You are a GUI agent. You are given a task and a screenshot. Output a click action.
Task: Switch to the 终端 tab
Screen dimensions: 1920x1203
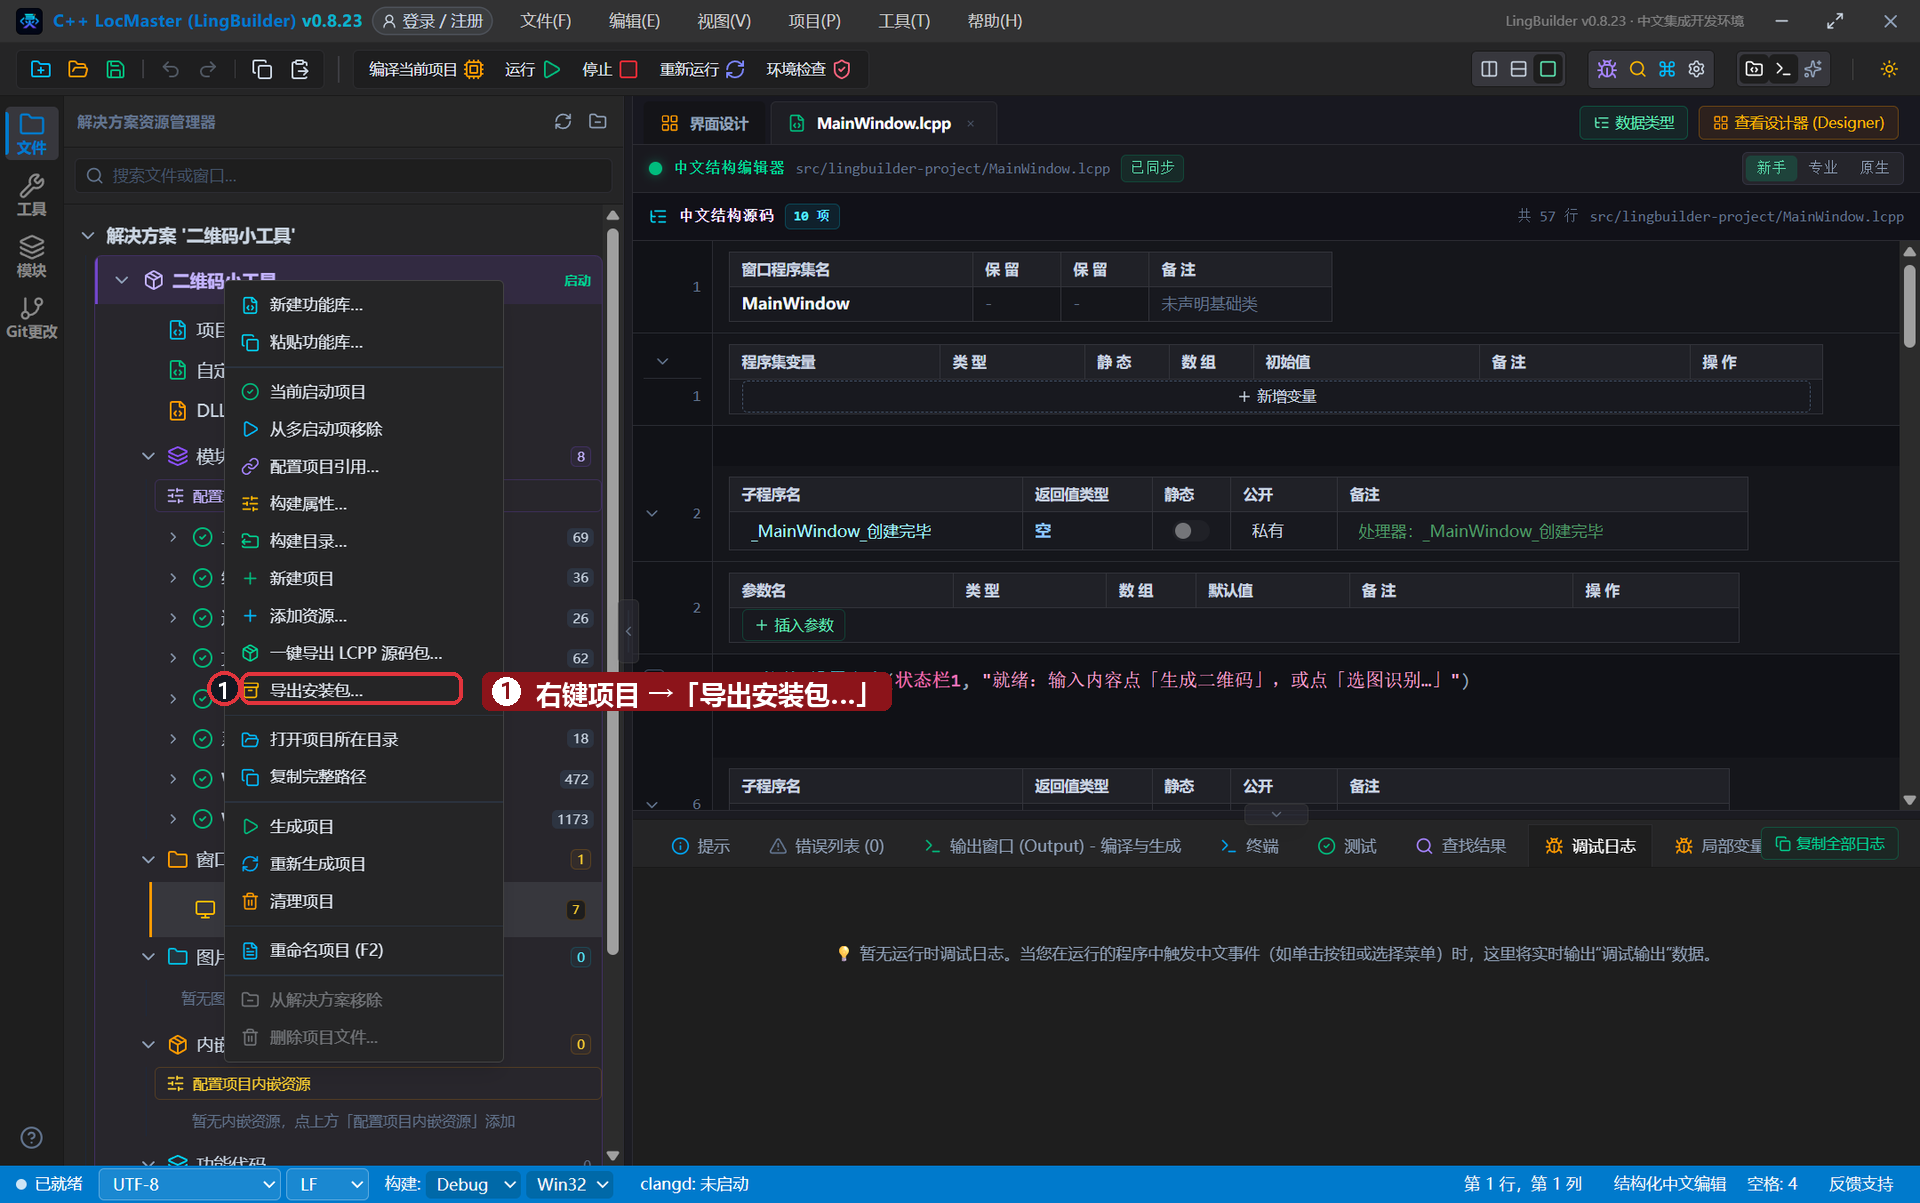[x=1250, y=846]
